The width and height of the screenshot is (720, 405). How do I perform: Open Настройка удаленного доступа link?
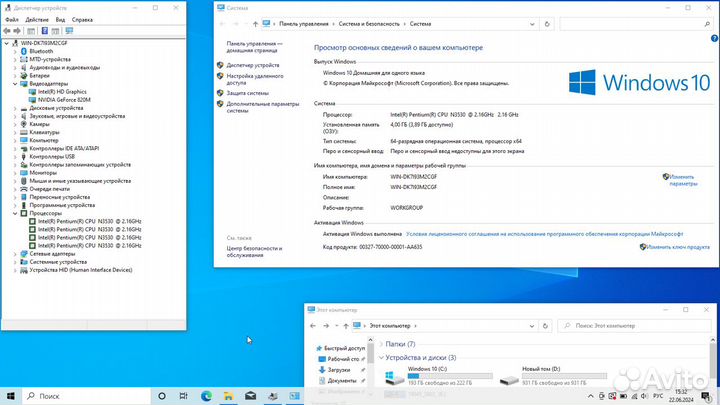coord(255,79)
